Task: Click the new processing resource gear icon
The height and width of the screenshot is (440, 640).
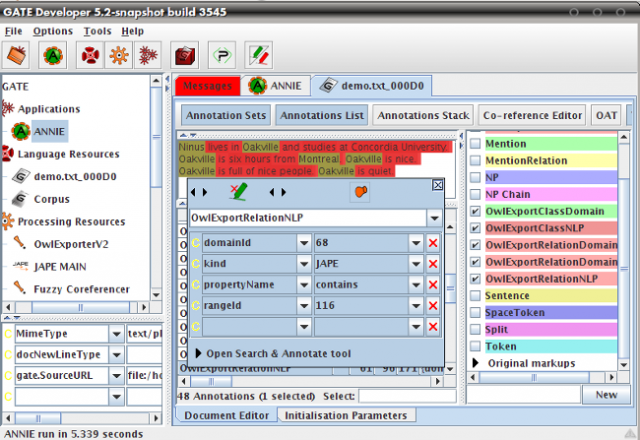Action: (x=119, y=55)
